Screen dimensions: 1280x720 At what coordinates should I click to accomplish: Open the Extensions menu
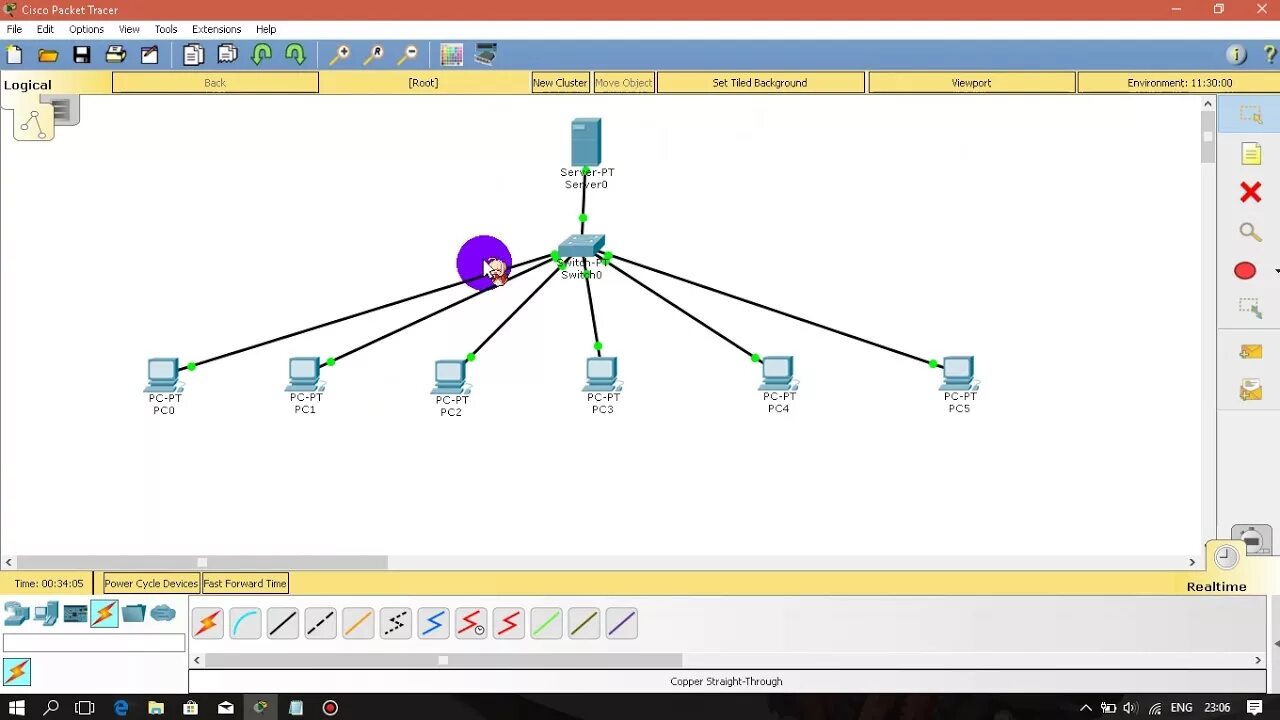(216, 29)
